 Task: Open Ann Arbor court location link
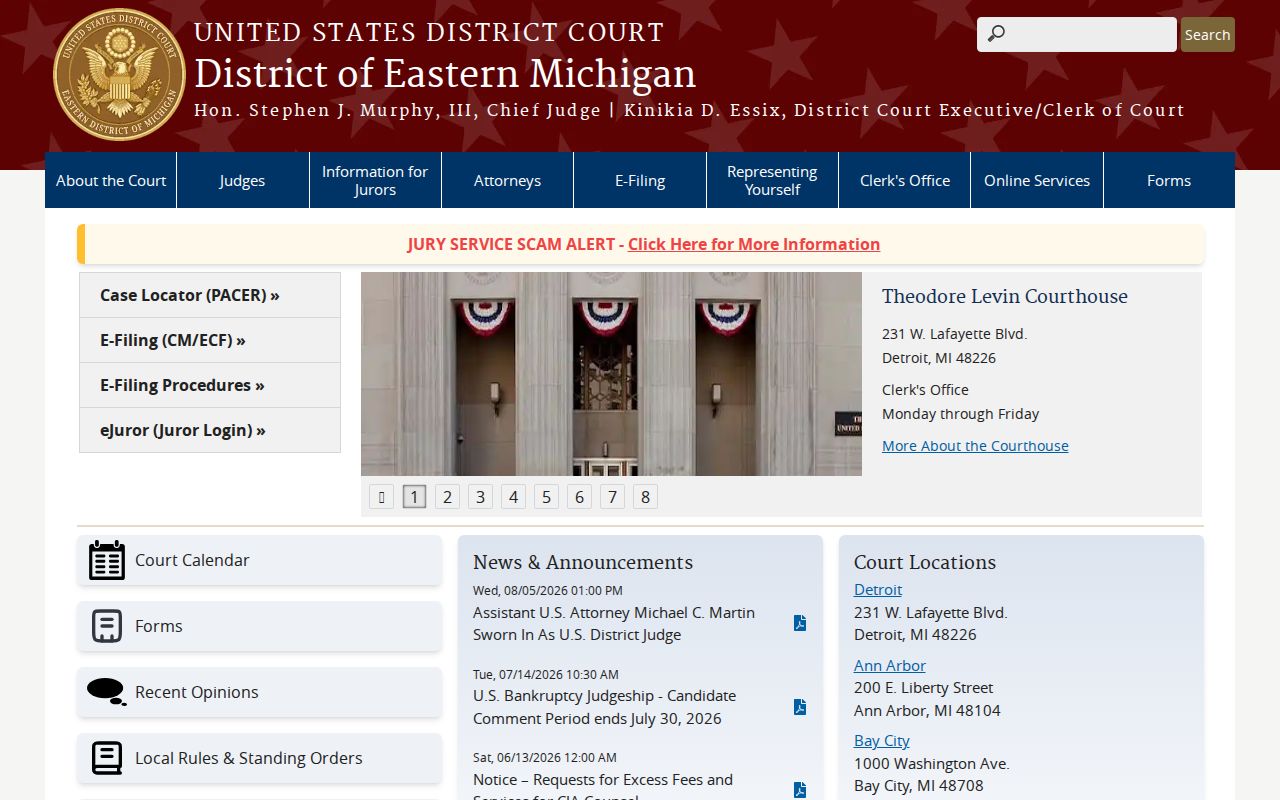click(890, 665)
